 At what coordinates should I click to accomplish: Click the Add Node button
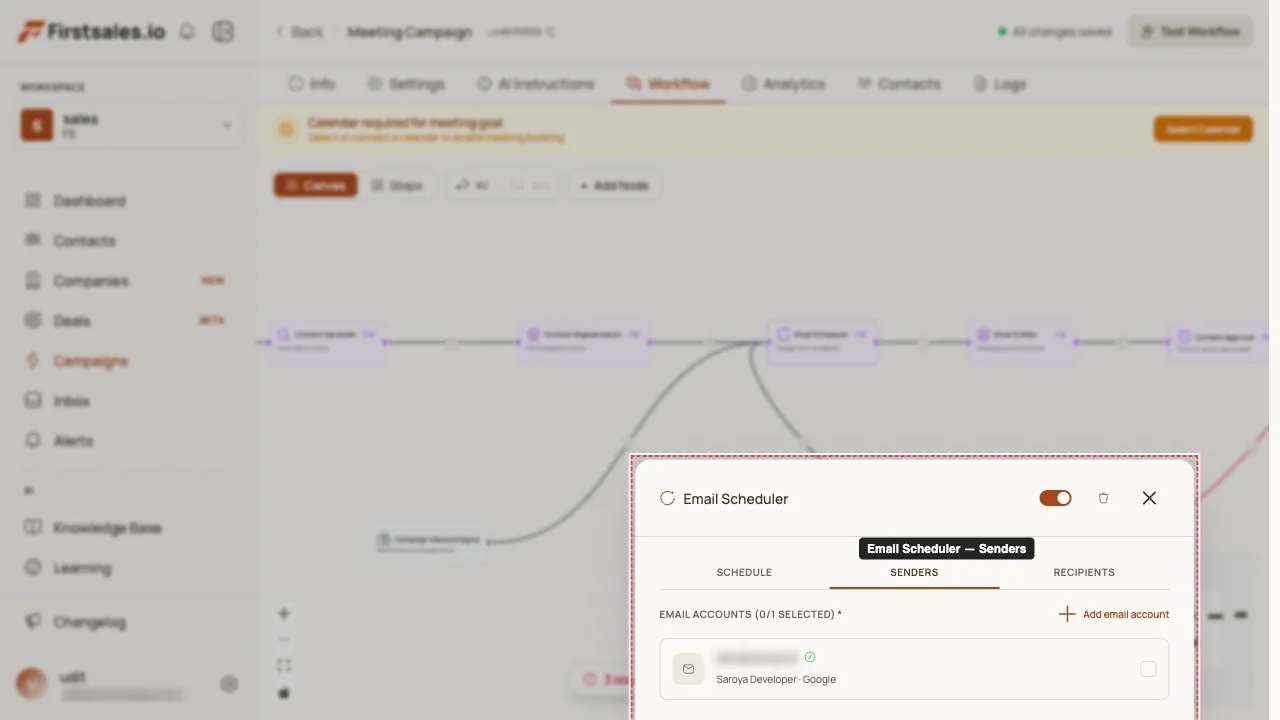click(614, 185)
